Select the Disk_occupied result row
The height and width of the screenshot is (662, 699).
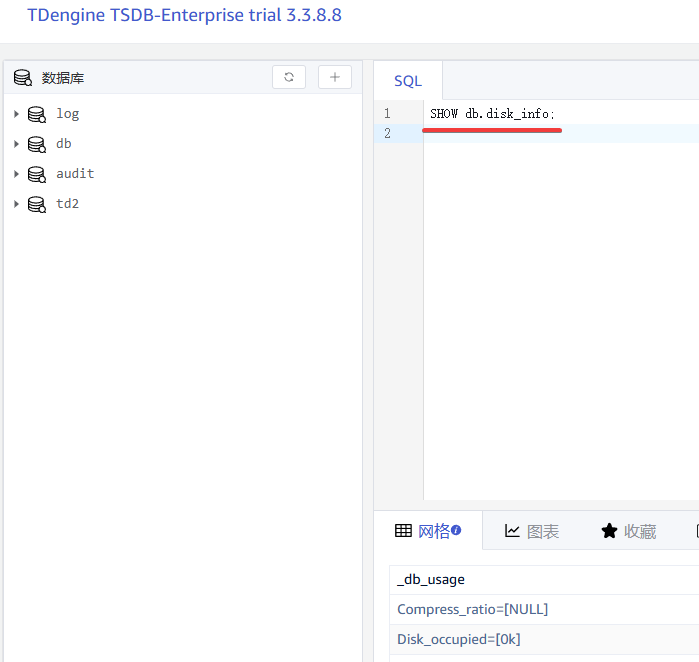(x=459, y=639)
